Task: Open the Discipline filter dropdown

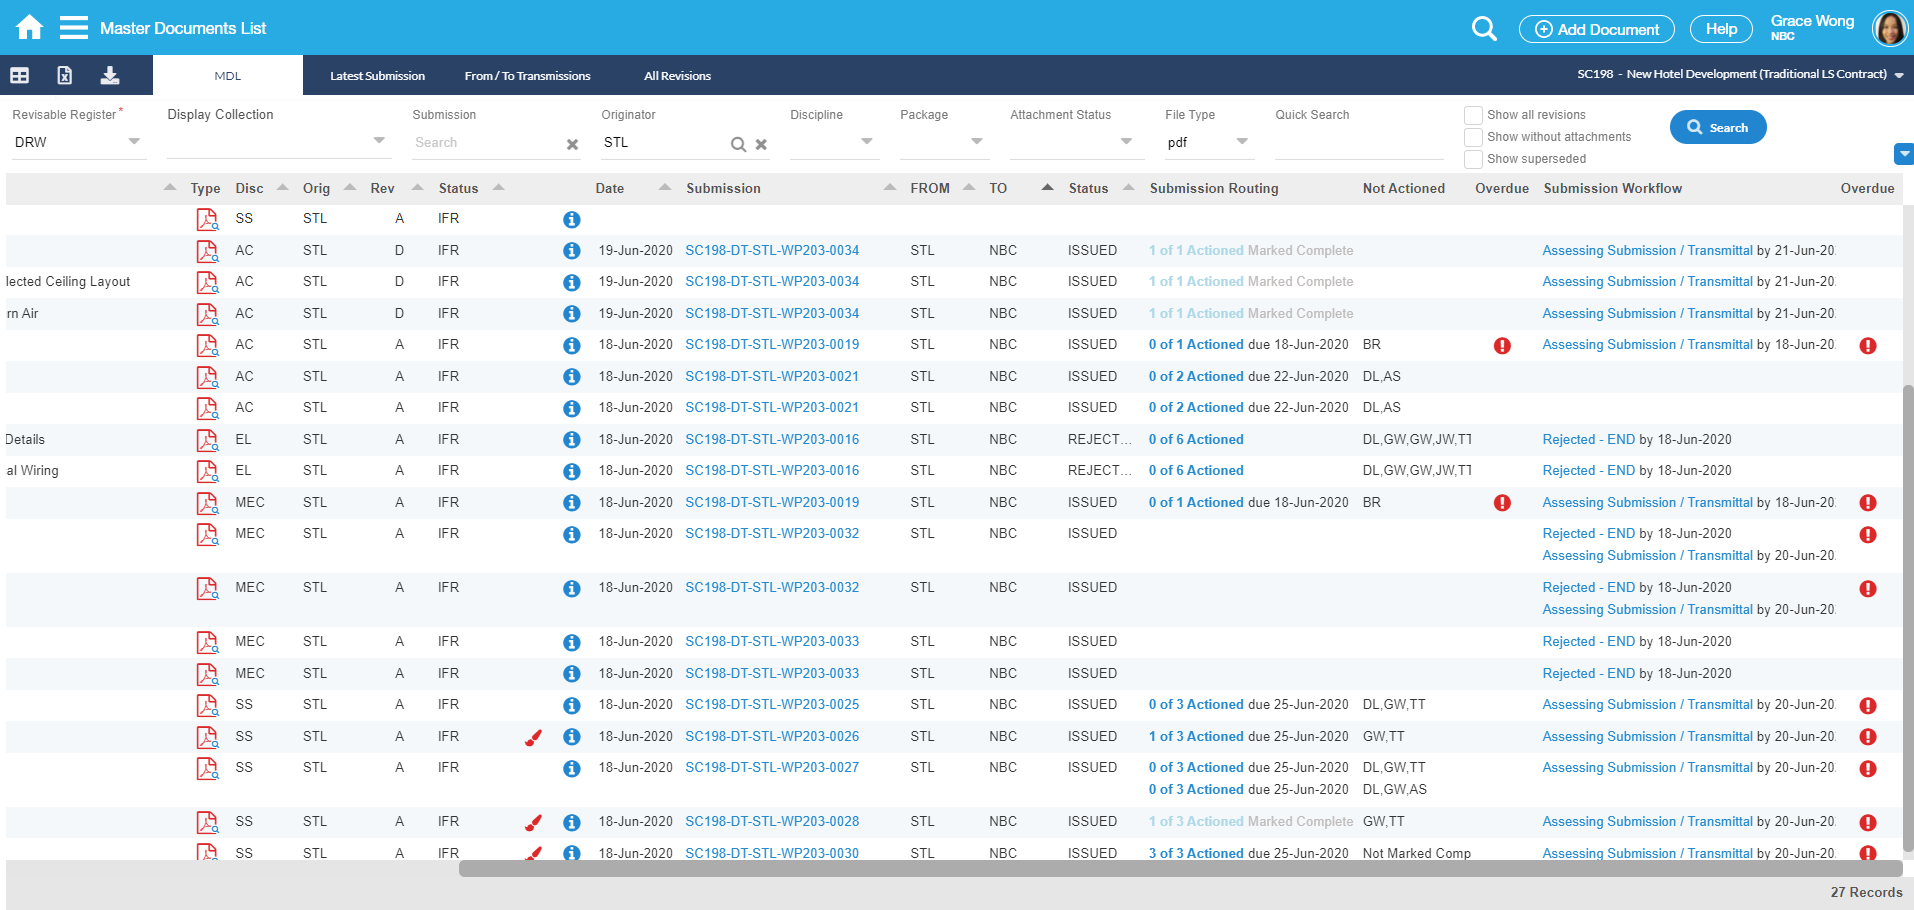Action: click(x=866, y=142)
